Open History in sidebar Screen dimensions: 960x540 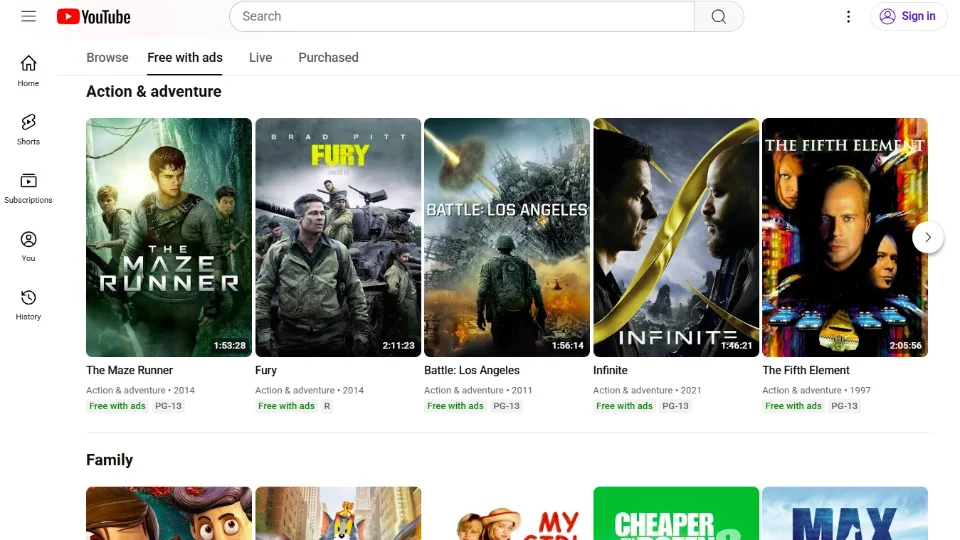28,305
